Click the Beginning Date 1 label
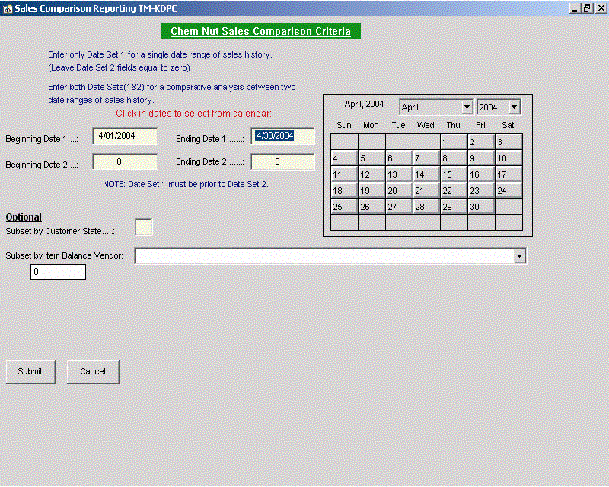 click(42, 139)
